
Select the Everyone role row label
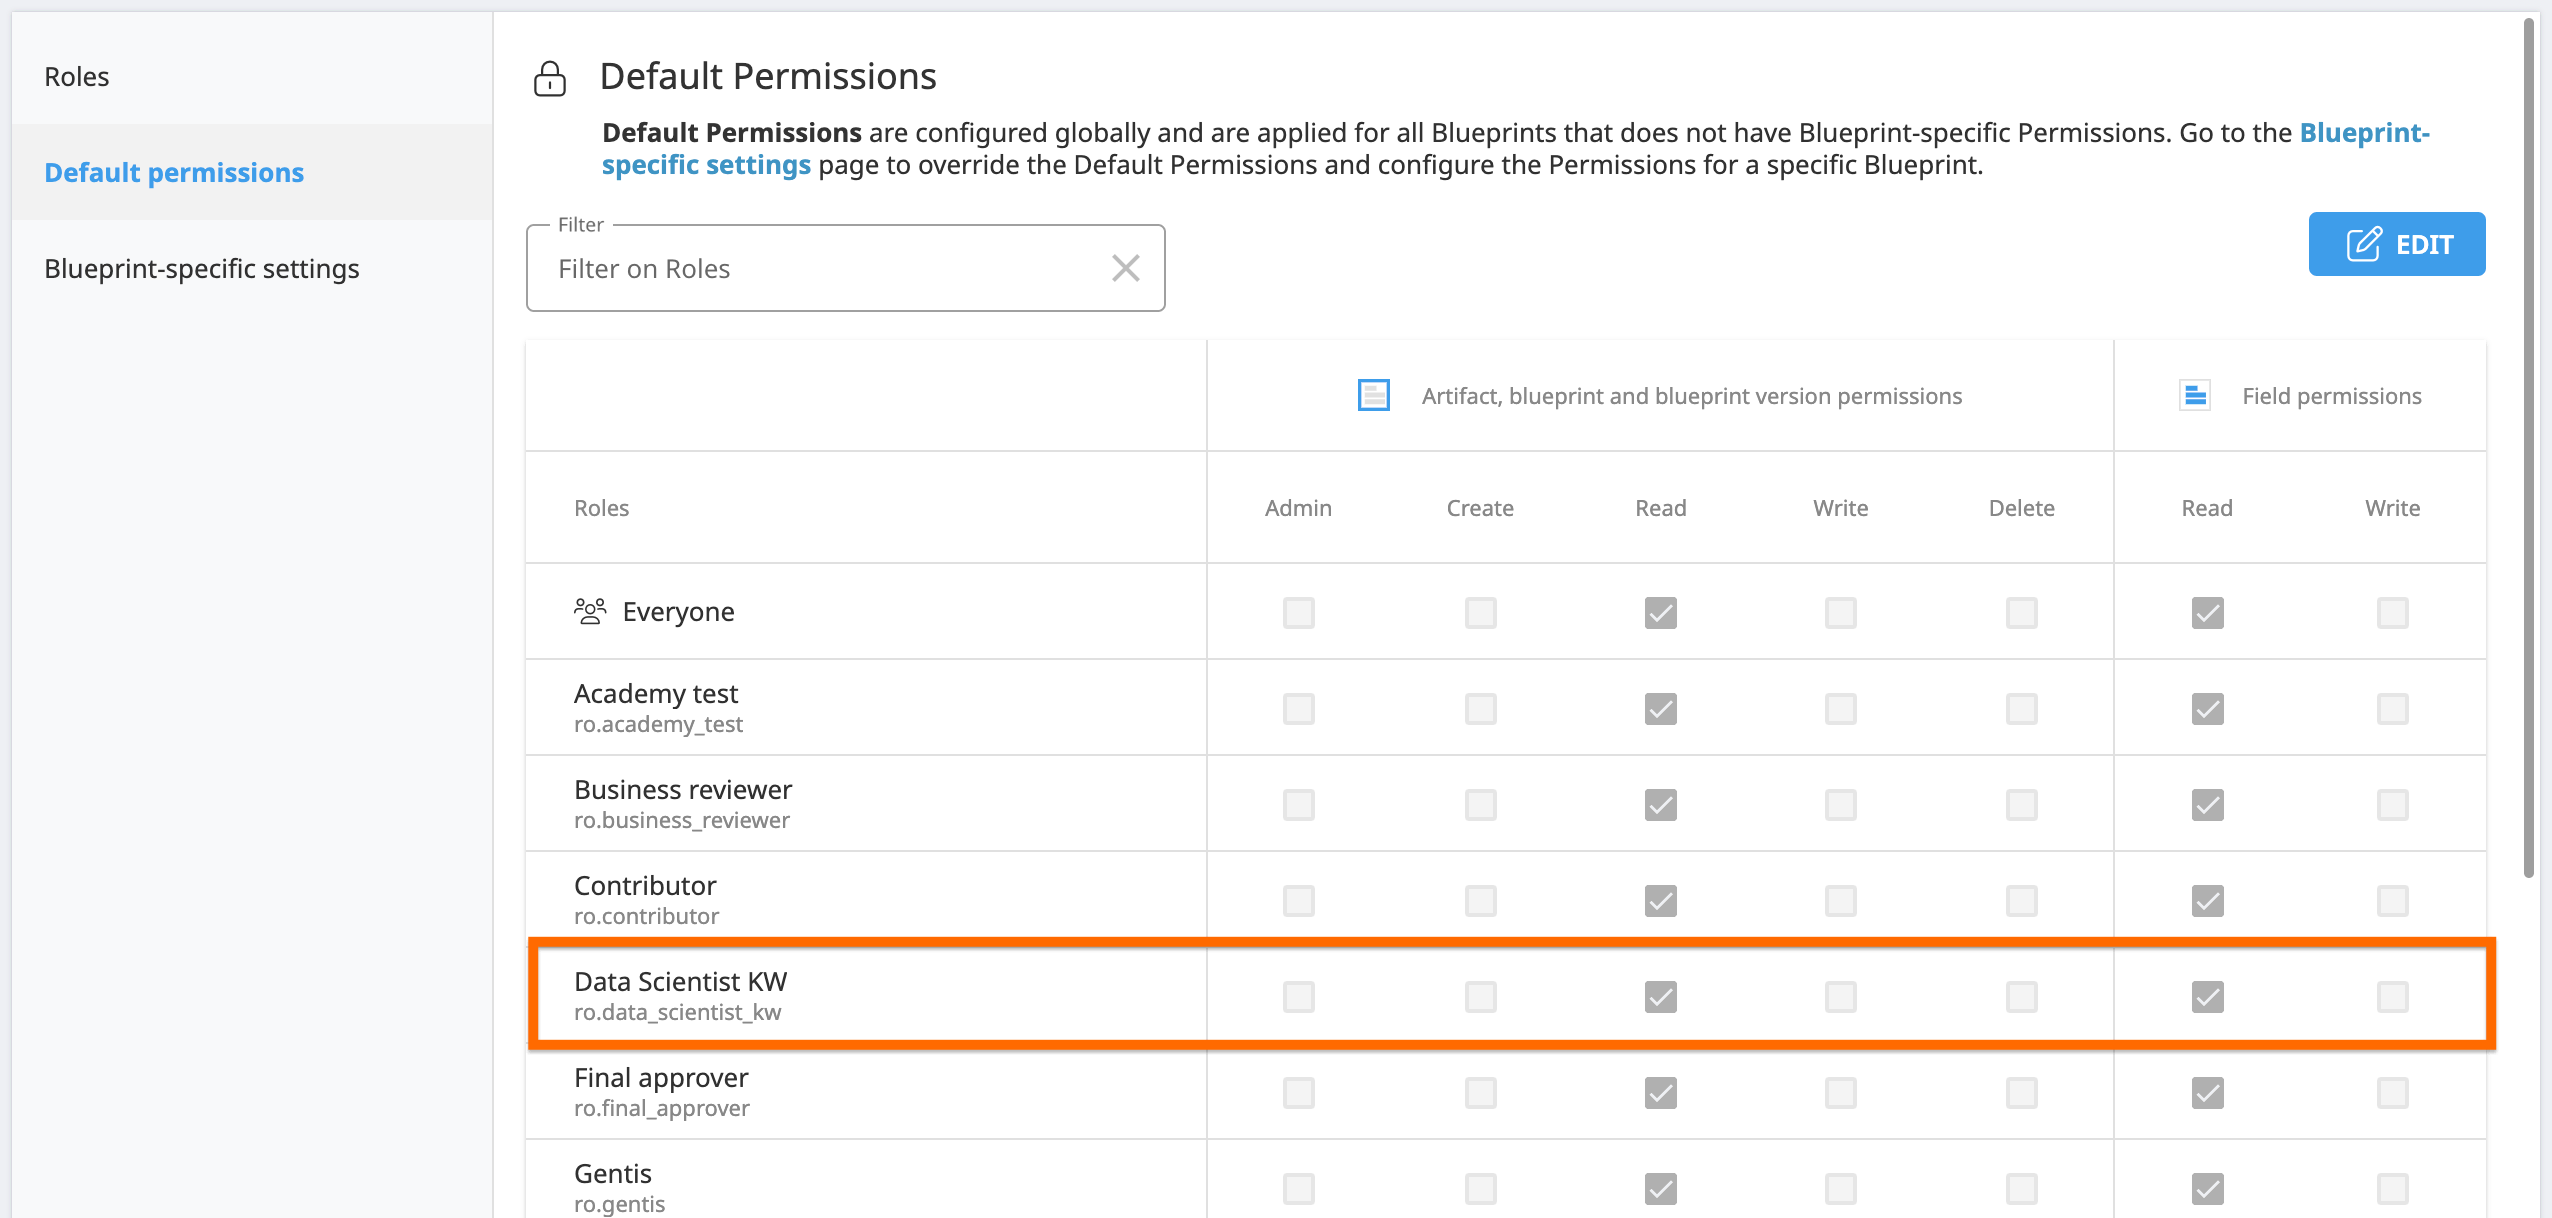pyautogui.click(x=678, y=612)
